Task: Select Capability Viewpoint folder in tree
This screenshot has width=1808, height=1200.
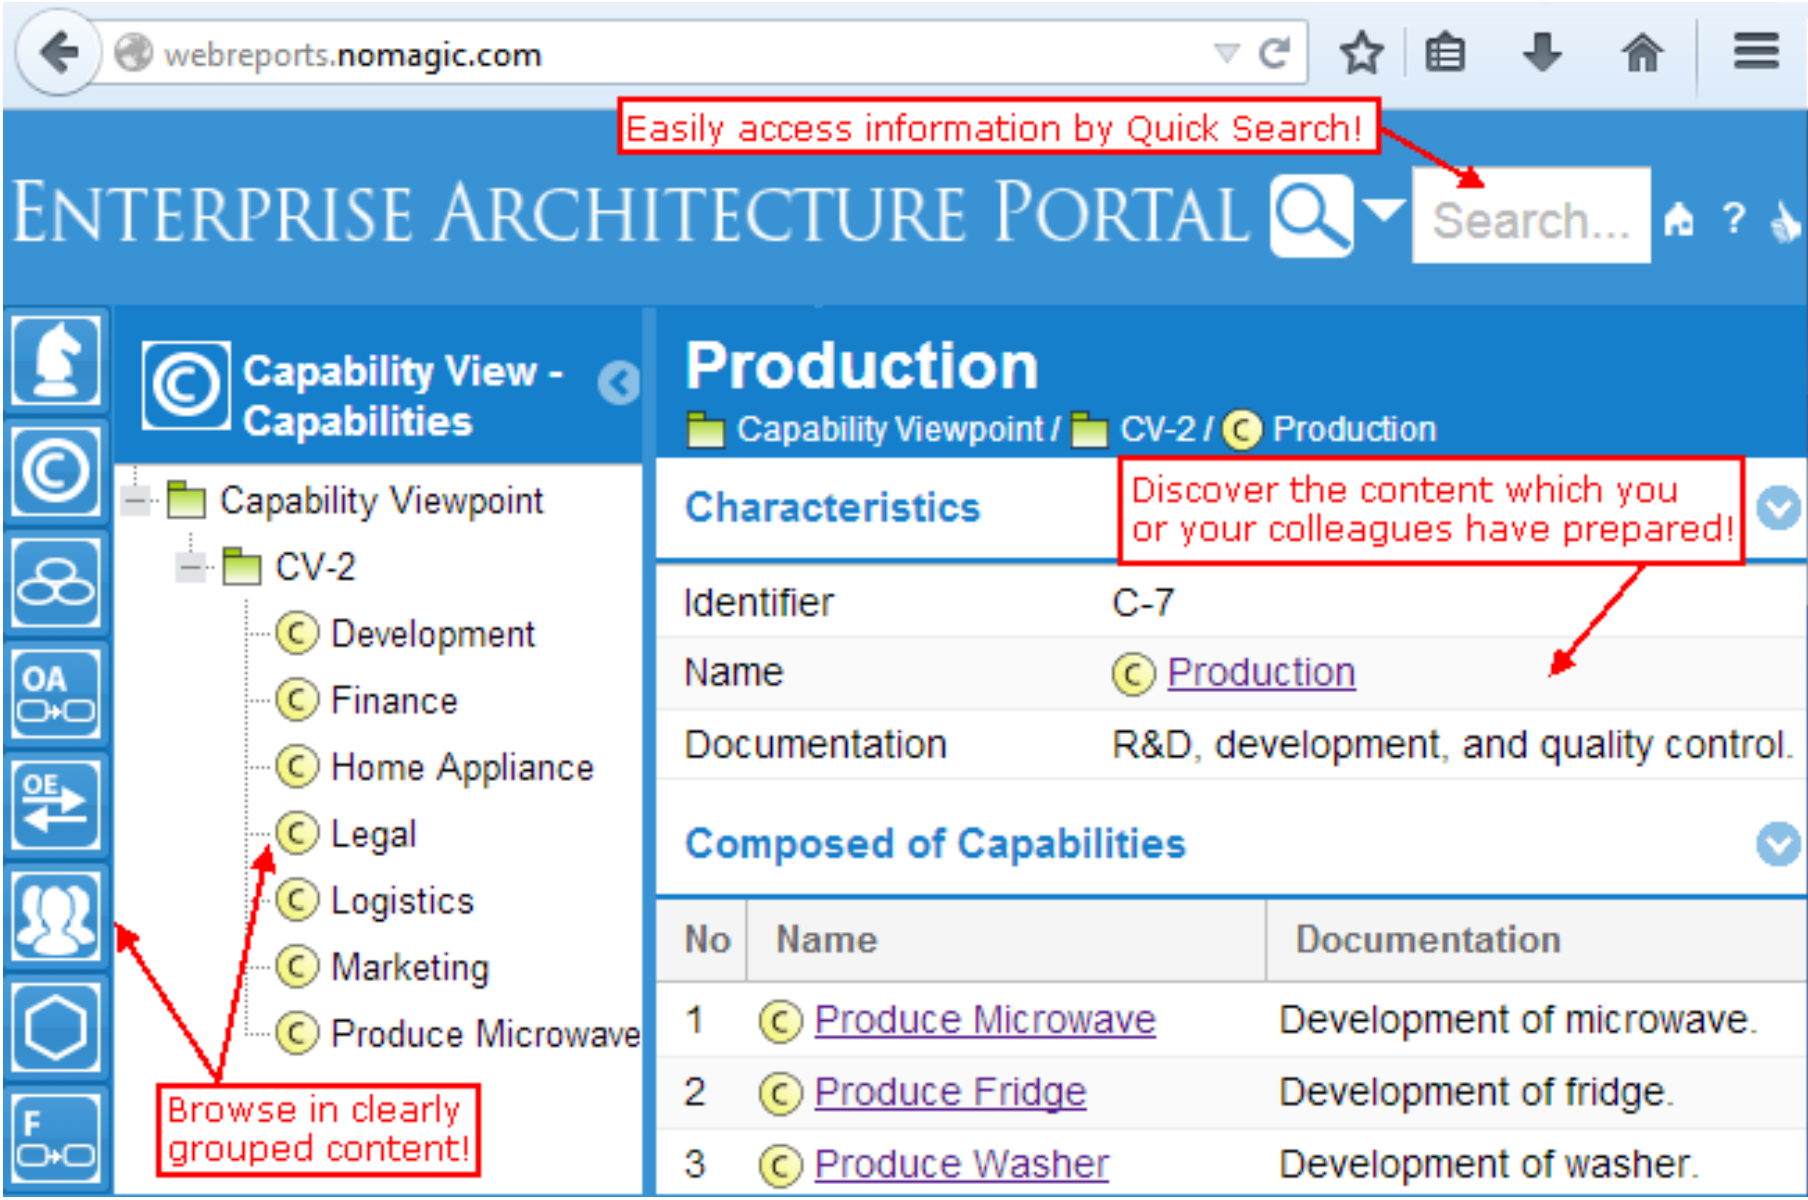Action: (356, 499)
